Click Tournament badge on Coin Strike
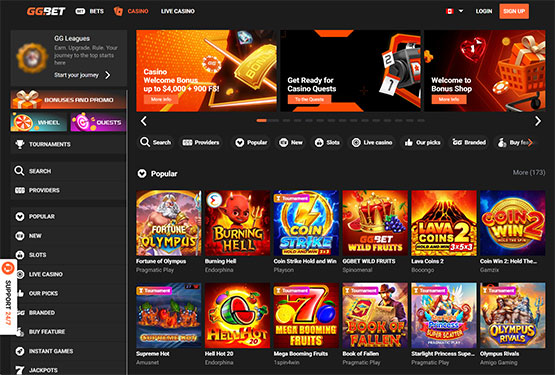Viewport: 555px width, 375px height. (x=292, y=198)
